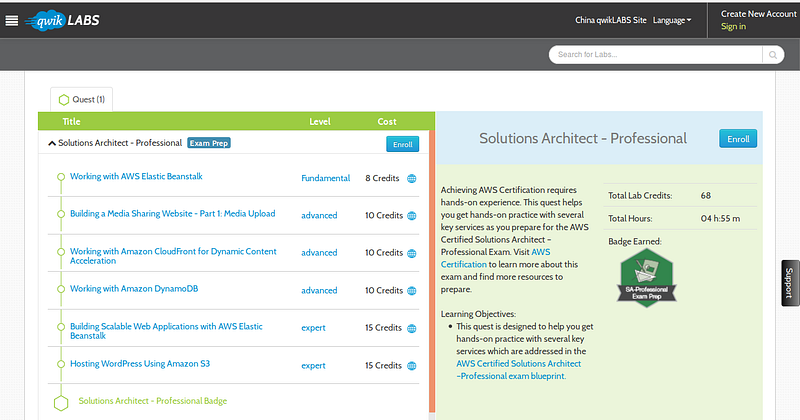800x420 pixels.
Task: Open the China qwikLABS Site link
Action: [611, 20]
